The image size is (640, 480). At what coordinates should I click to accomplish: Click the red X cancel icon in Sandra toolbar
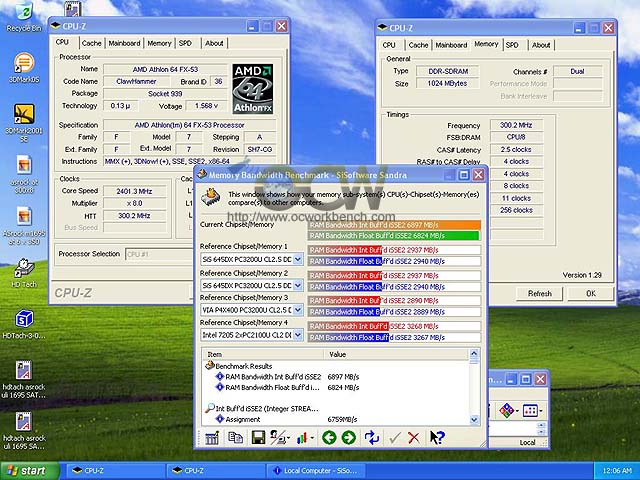pos(414,438)
